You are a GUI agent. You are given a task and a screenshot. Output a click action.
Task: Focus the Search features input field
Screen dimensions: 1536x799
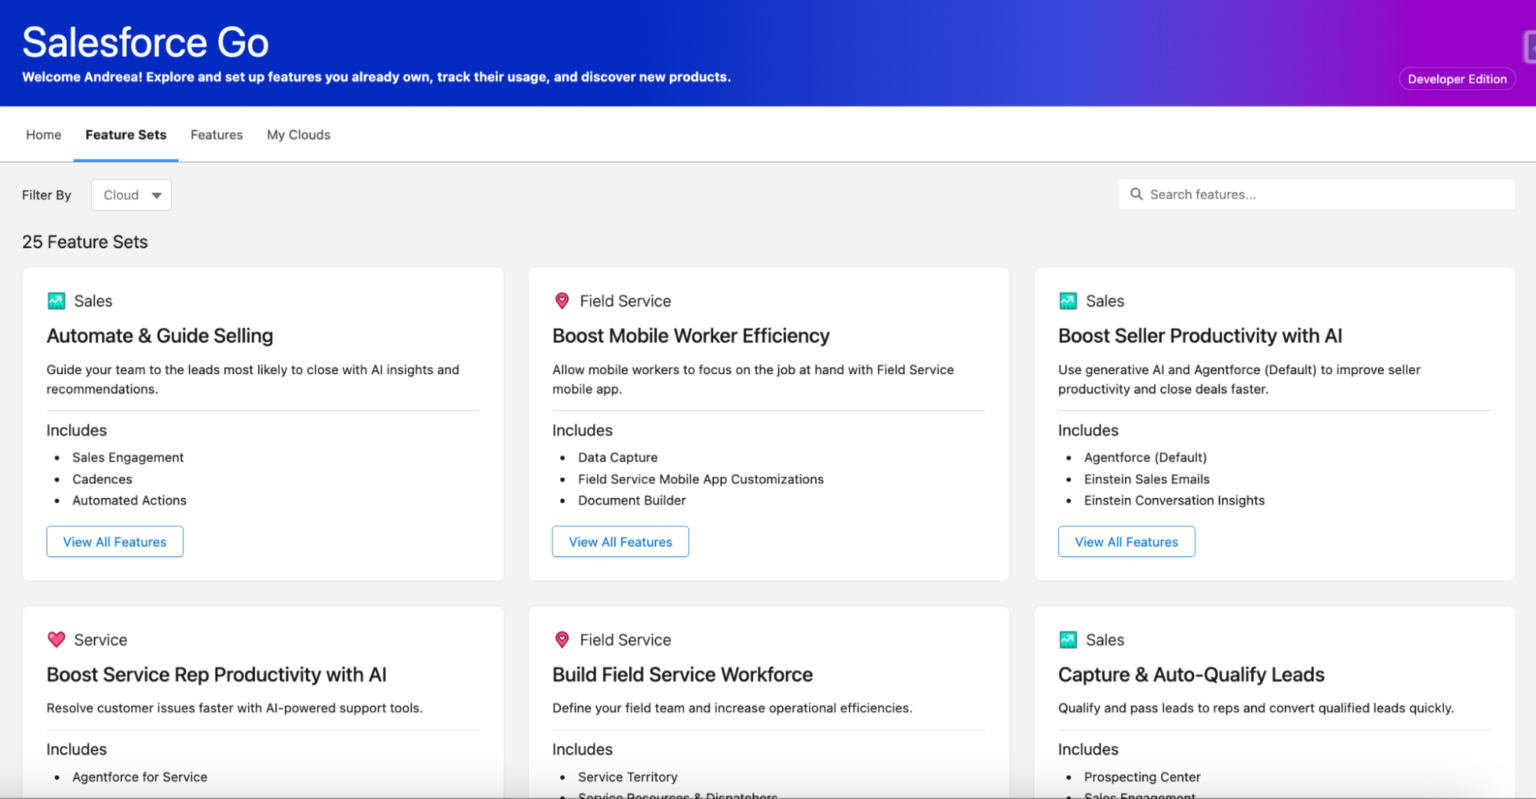click(x=1317, y=194)
